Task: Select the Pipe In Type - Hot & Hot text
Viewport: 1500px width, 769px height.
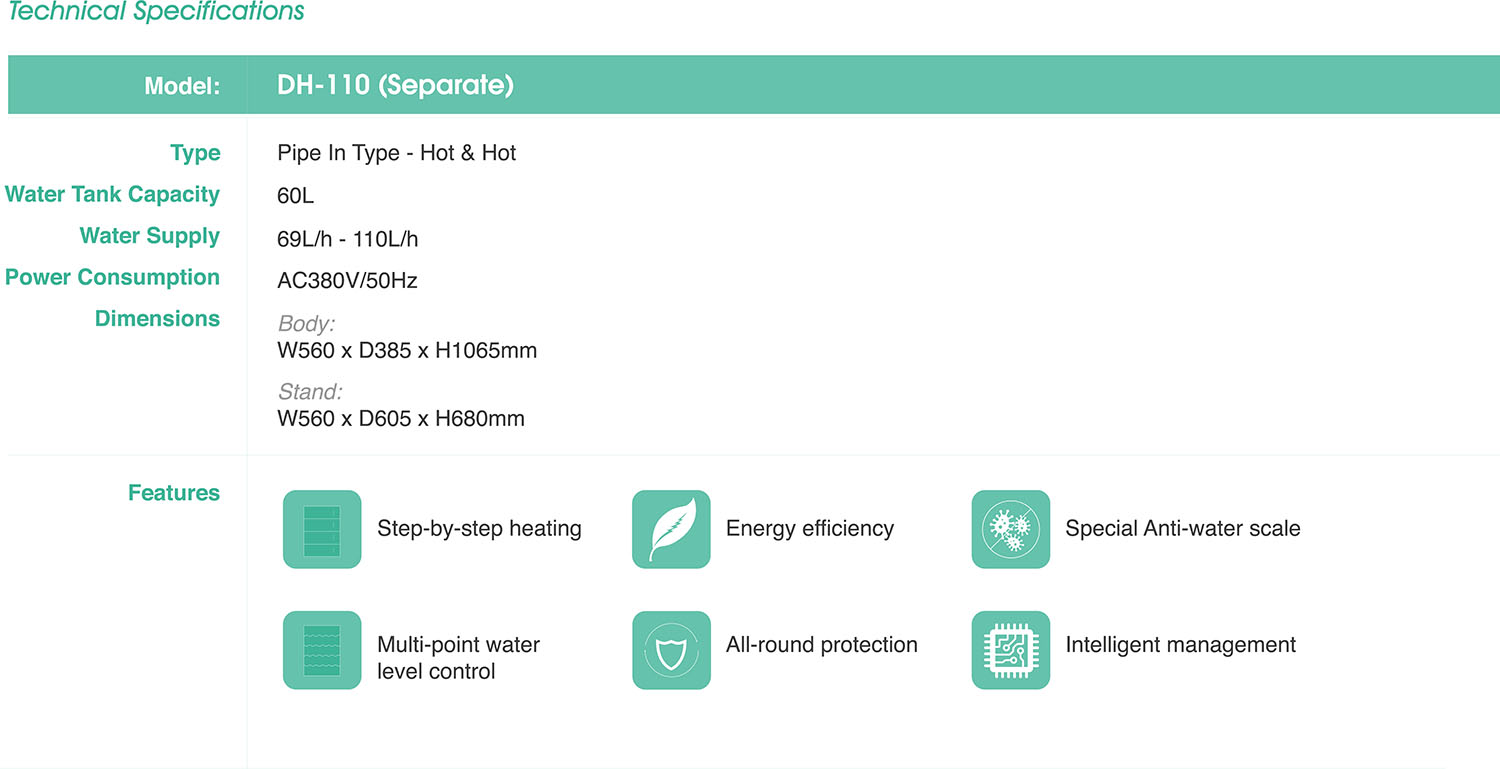Action: click(x=397, y=153)
